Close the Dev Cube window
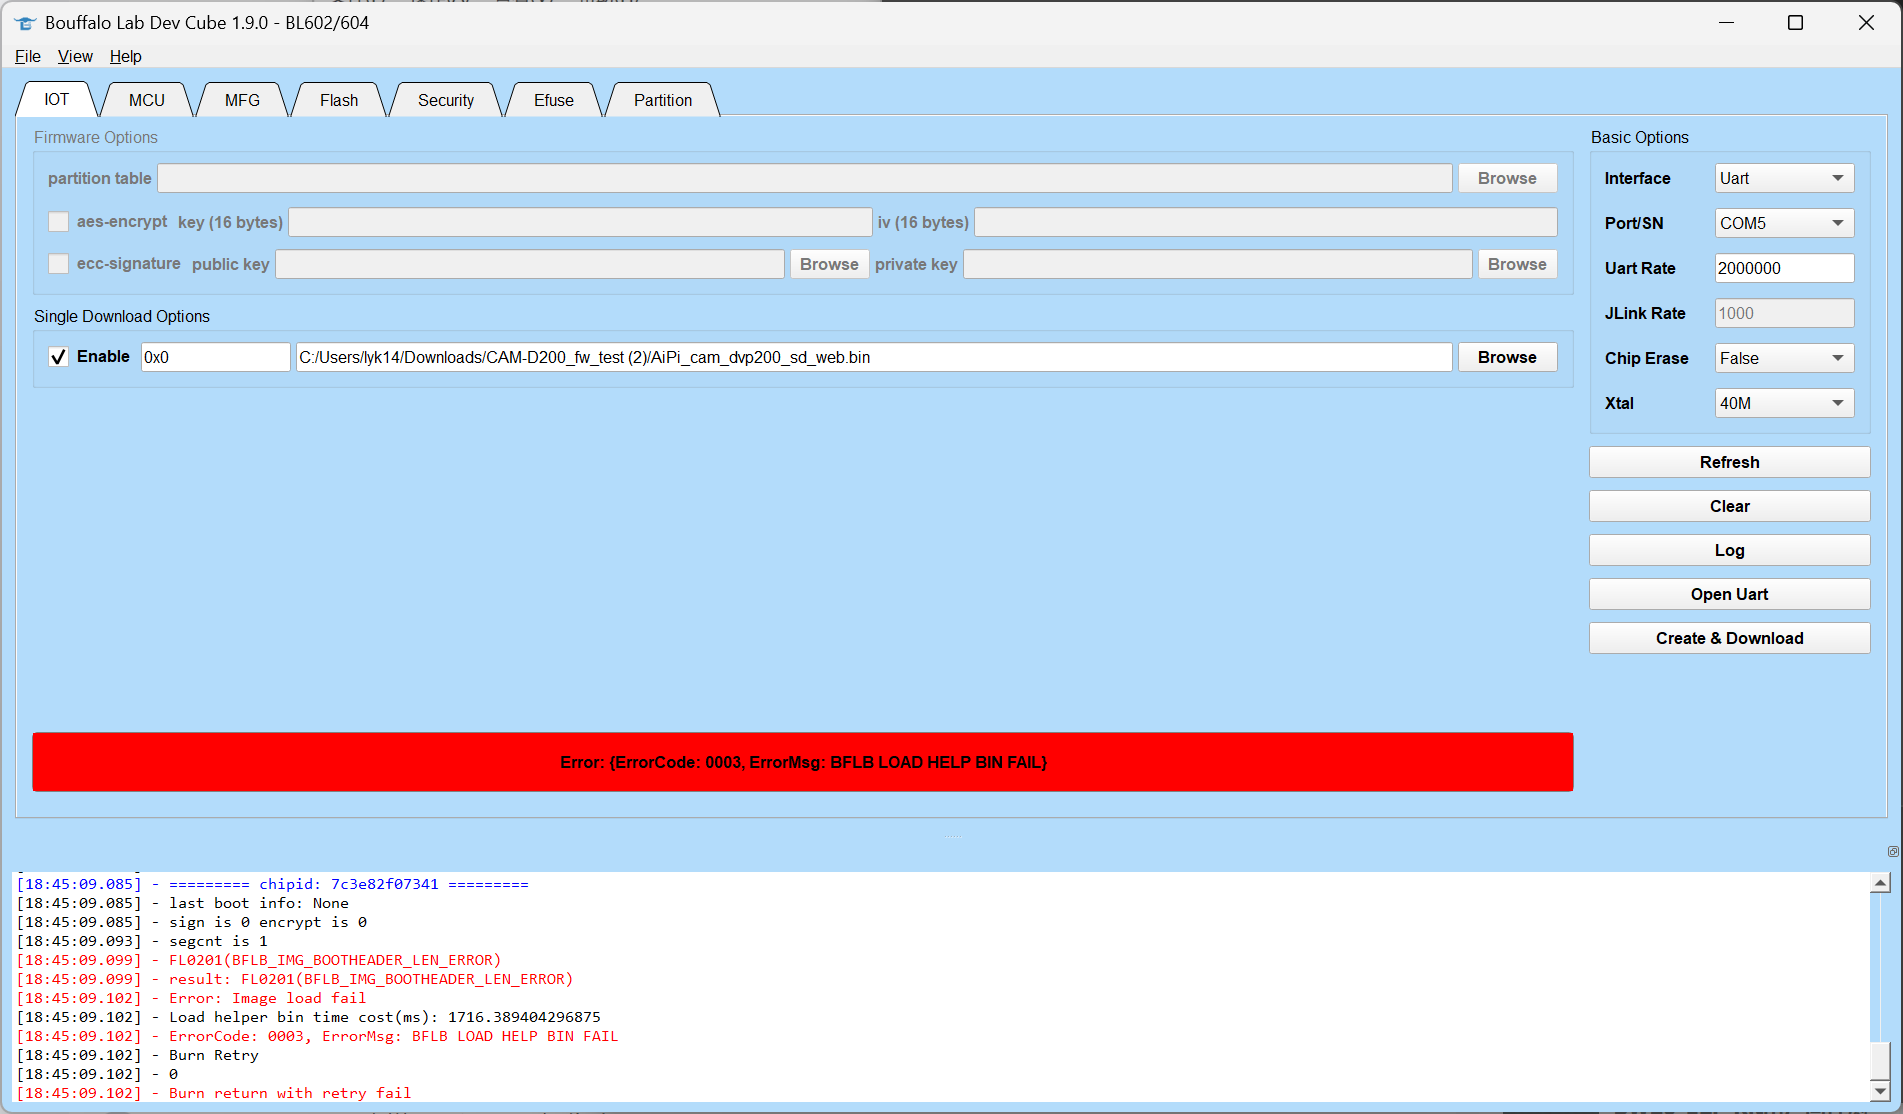This screenshot has width=1903, height=1114. [x=1866, y=23]
